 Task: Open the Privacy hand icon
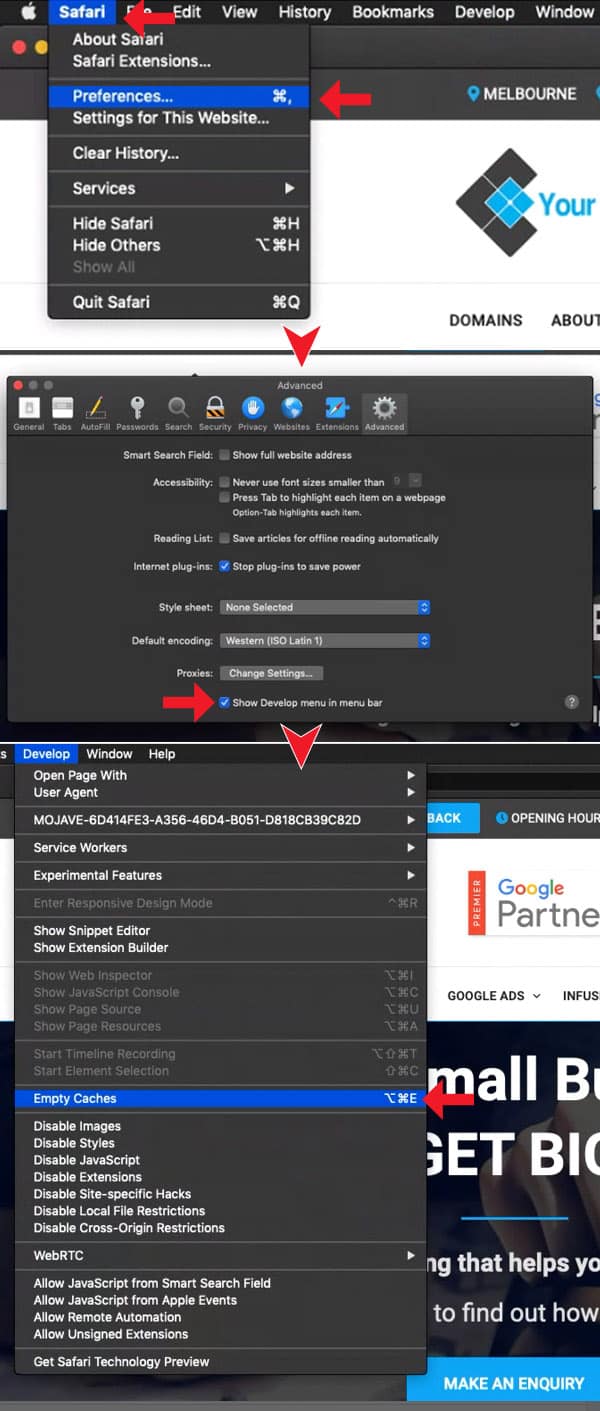252,408
